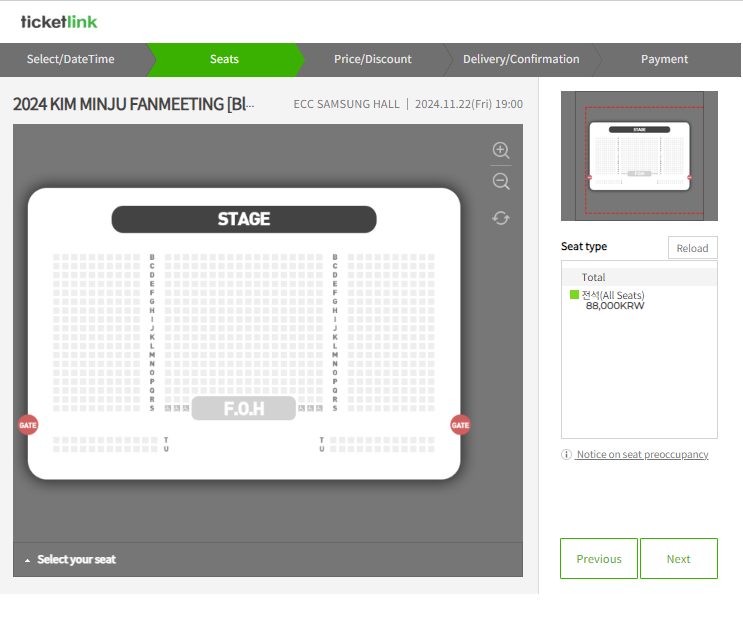Select the green All Seats color swatch
Image resolution: width=743 pixels, height=628 pixels.
[574, 295]
